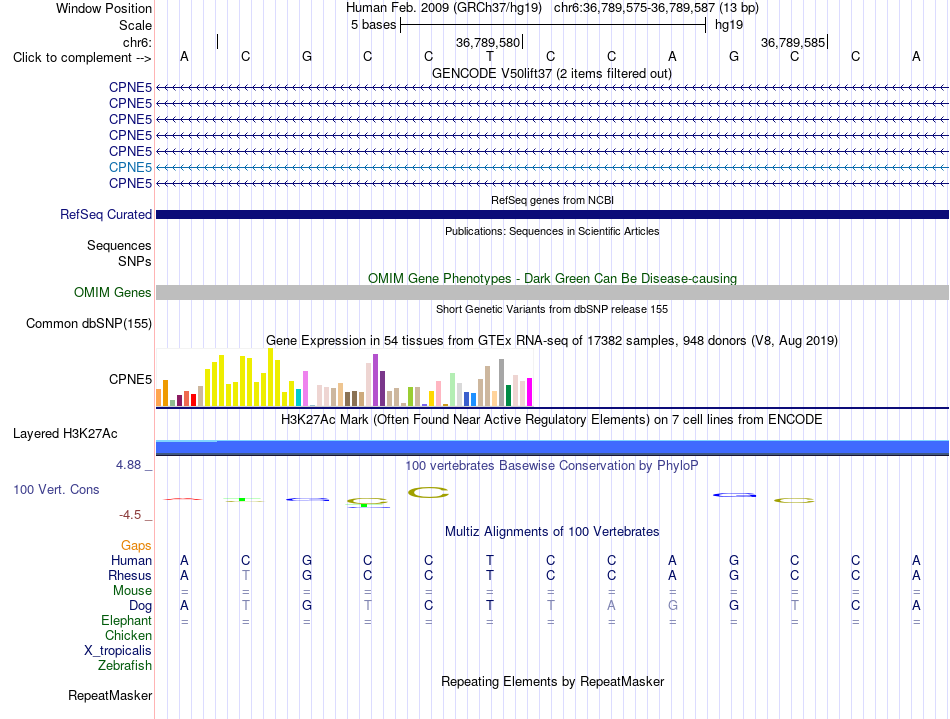Click the CPNE5 GTEx expression label
The image size is (950, 719).
point(130,379)
